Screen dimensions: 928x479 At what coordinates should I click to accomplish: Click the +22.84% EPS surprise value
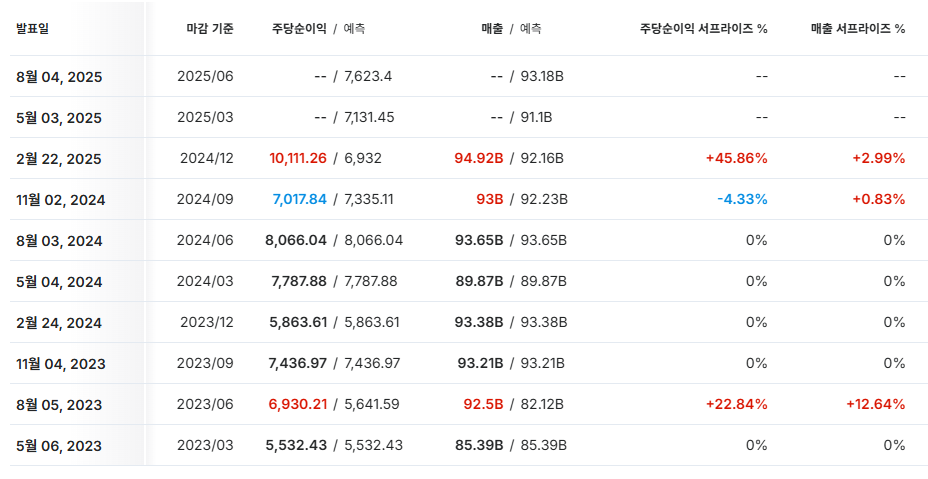(737, 404)
